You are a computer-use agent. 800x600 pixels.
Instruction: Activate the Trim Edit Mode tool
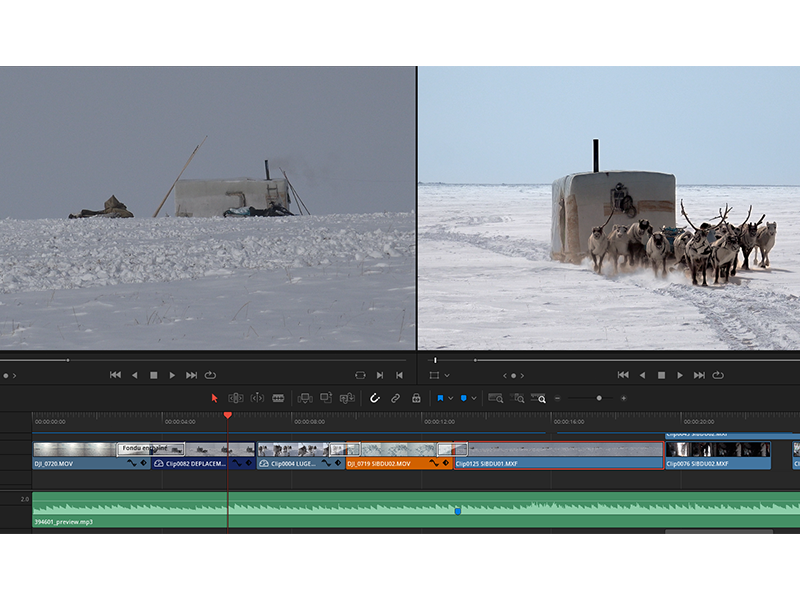point(235,398)
